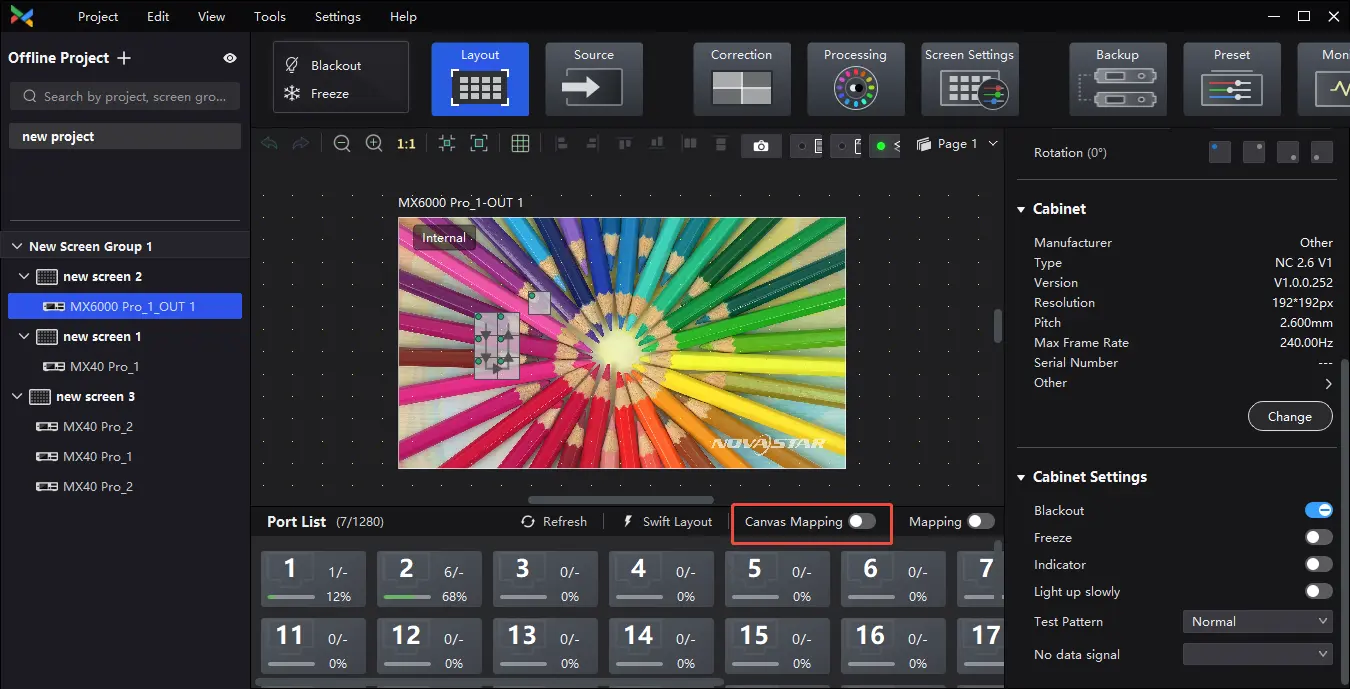Open the Layout module

(x=480, y=79)
